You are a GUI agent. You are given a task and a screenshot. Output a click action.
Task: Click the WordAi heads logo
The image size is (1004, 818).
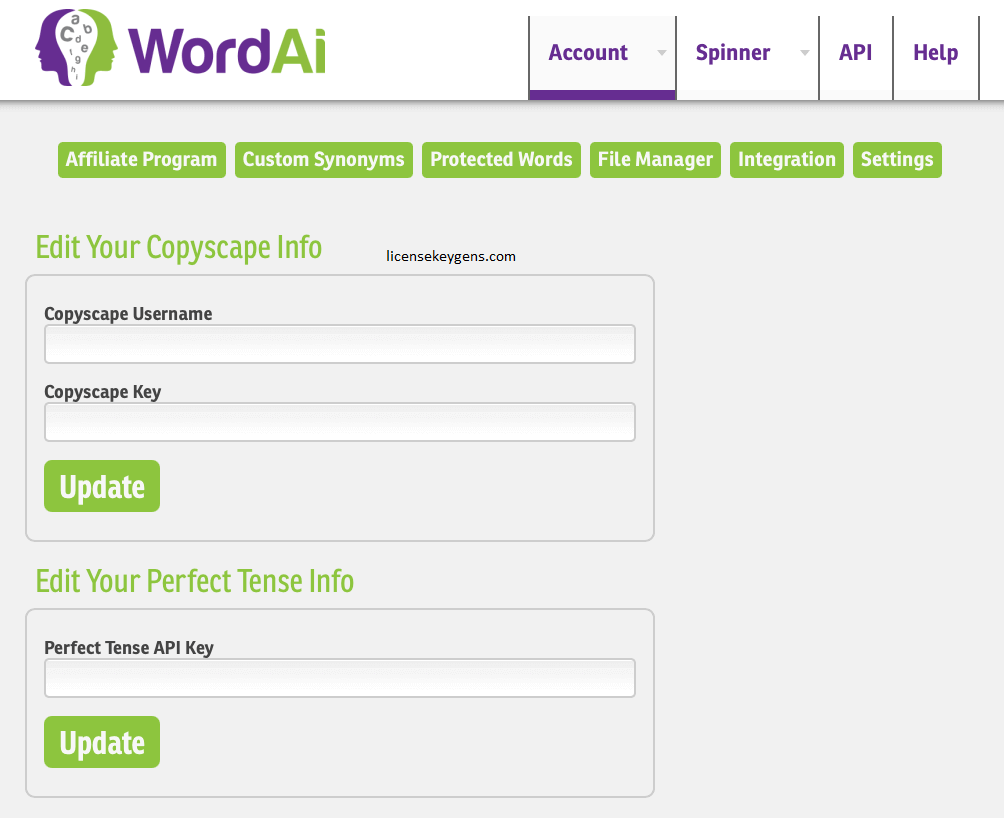click(76, 47)
